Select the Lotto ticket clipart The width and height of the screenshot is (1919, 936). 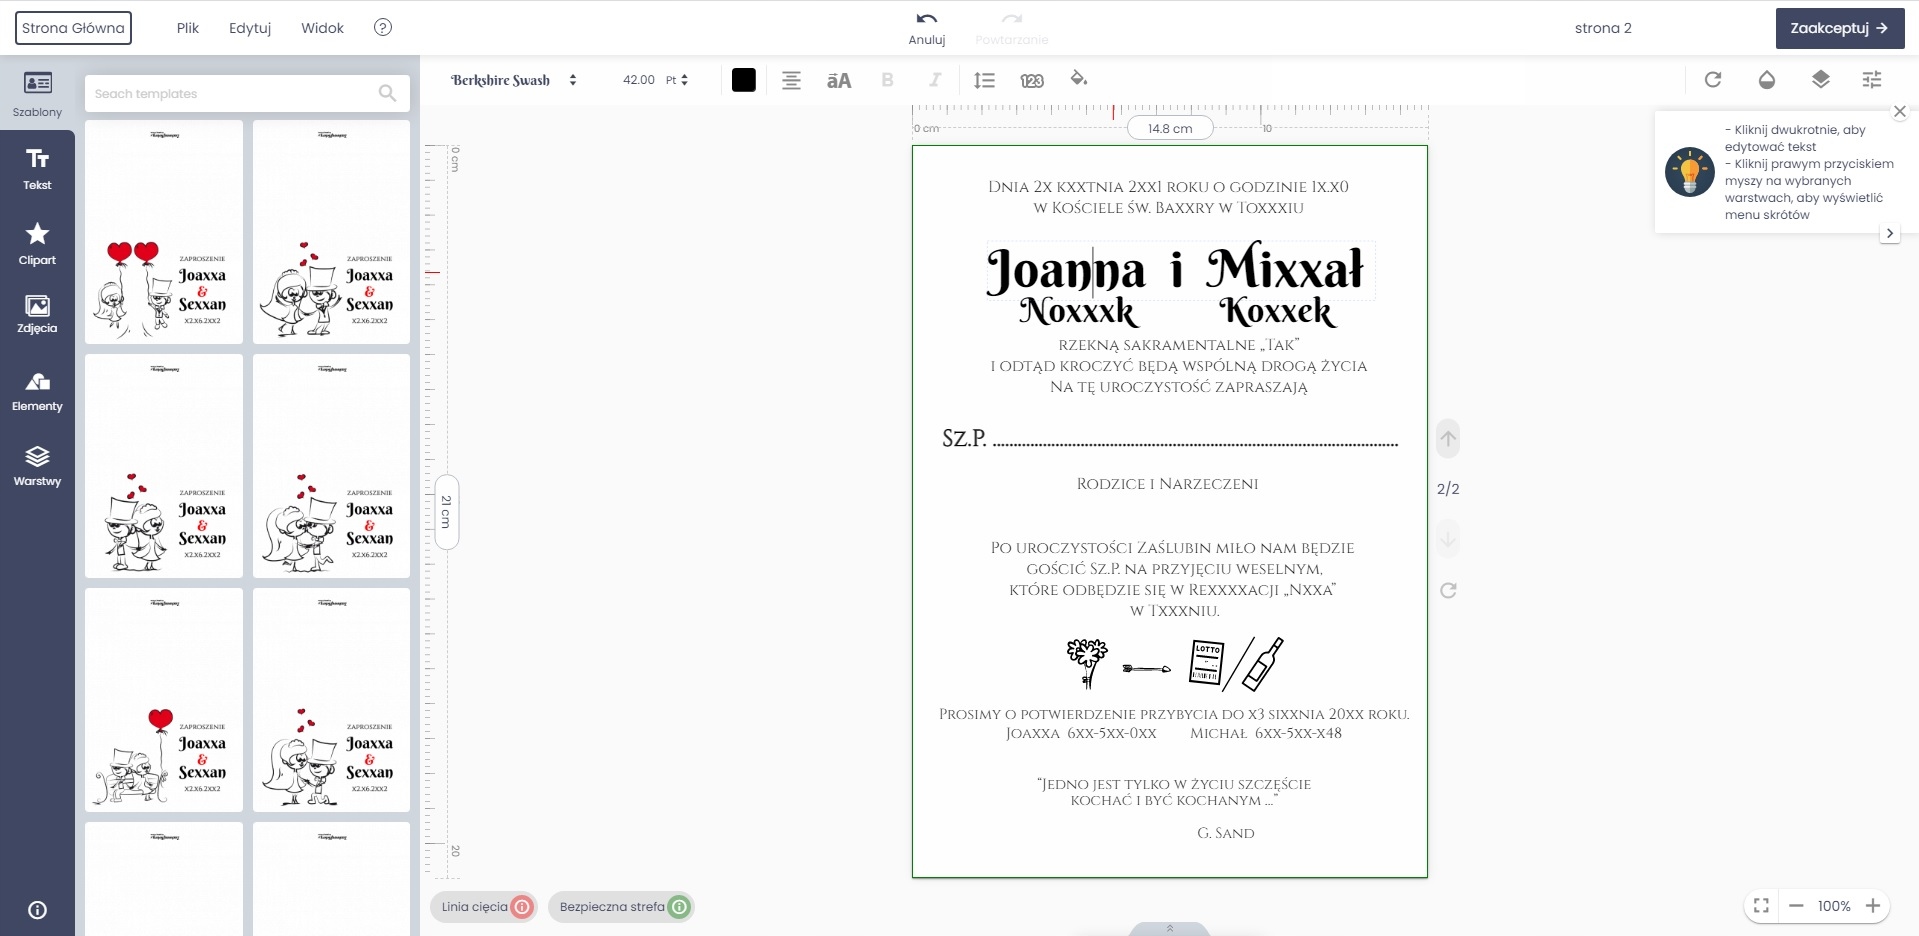point(1207,663)
